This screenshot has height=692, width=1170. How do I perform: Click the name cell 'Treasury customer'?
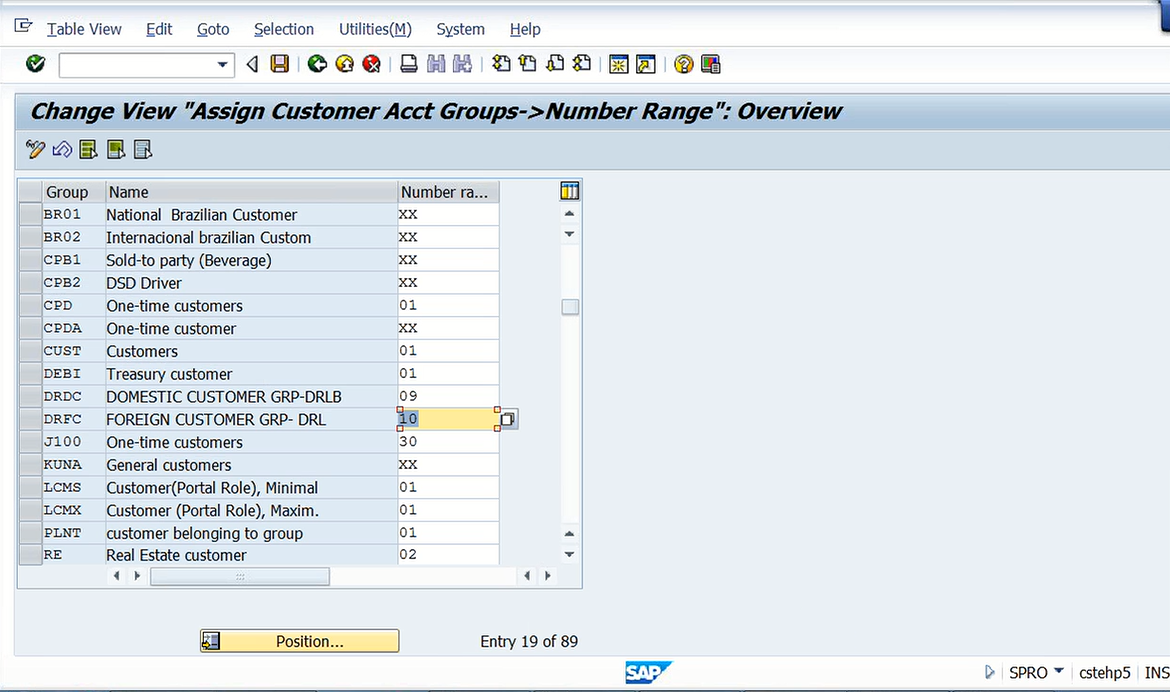251,374
